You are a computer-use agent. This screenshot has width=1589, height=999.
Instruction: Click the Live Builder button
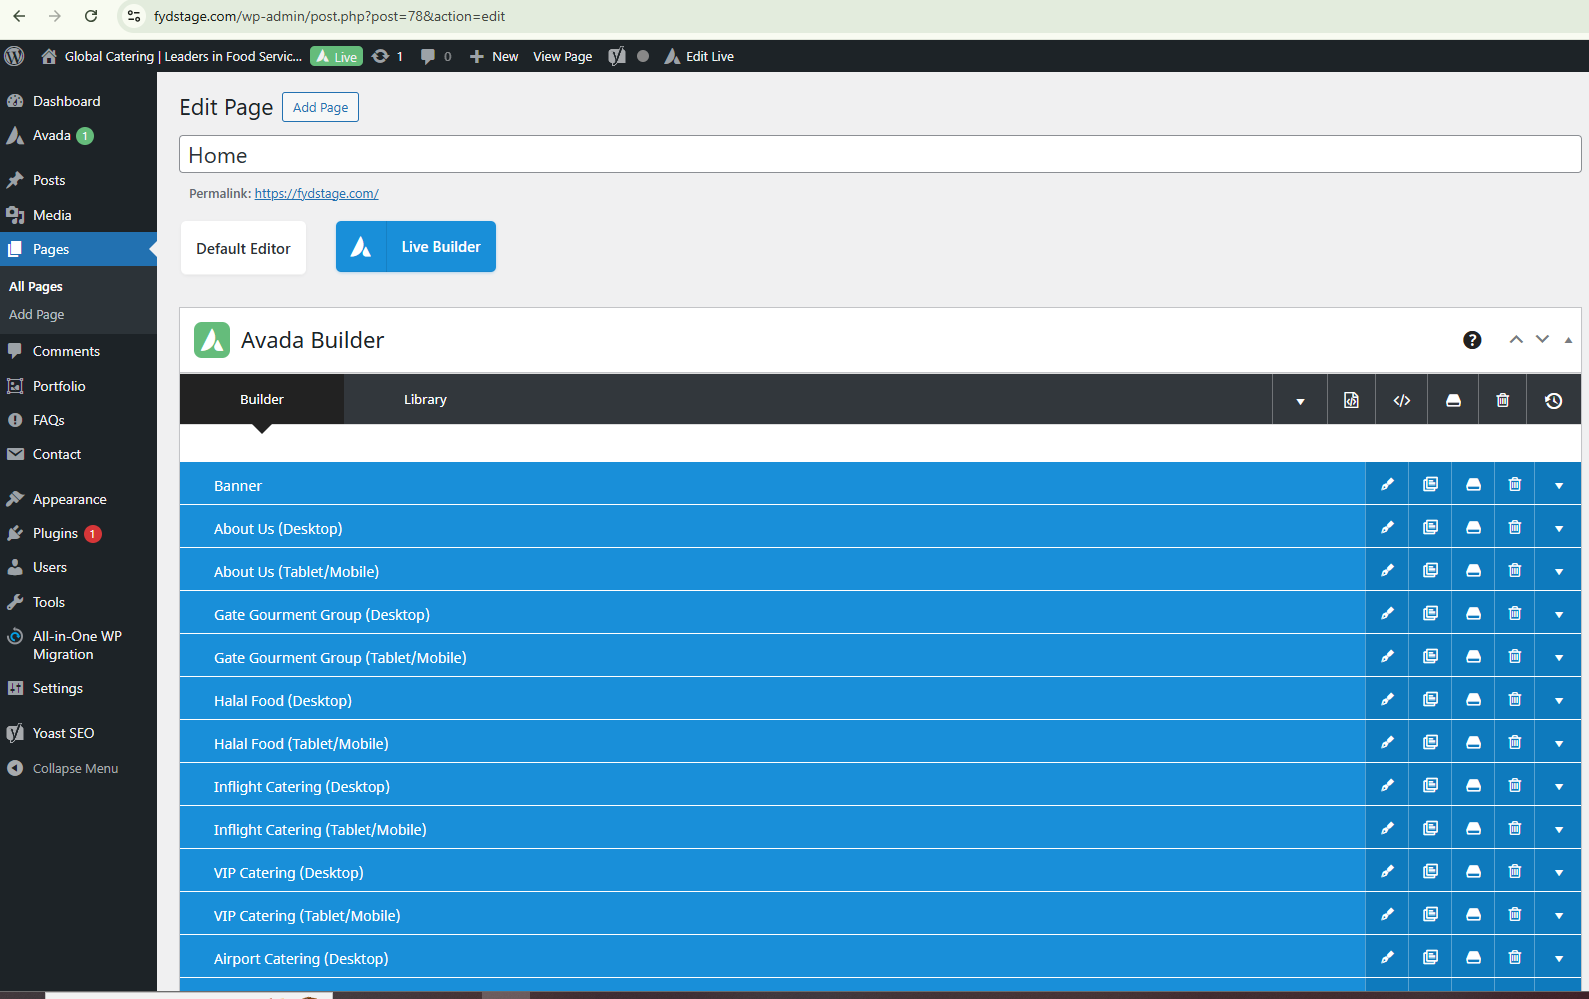tap(416, 247)
